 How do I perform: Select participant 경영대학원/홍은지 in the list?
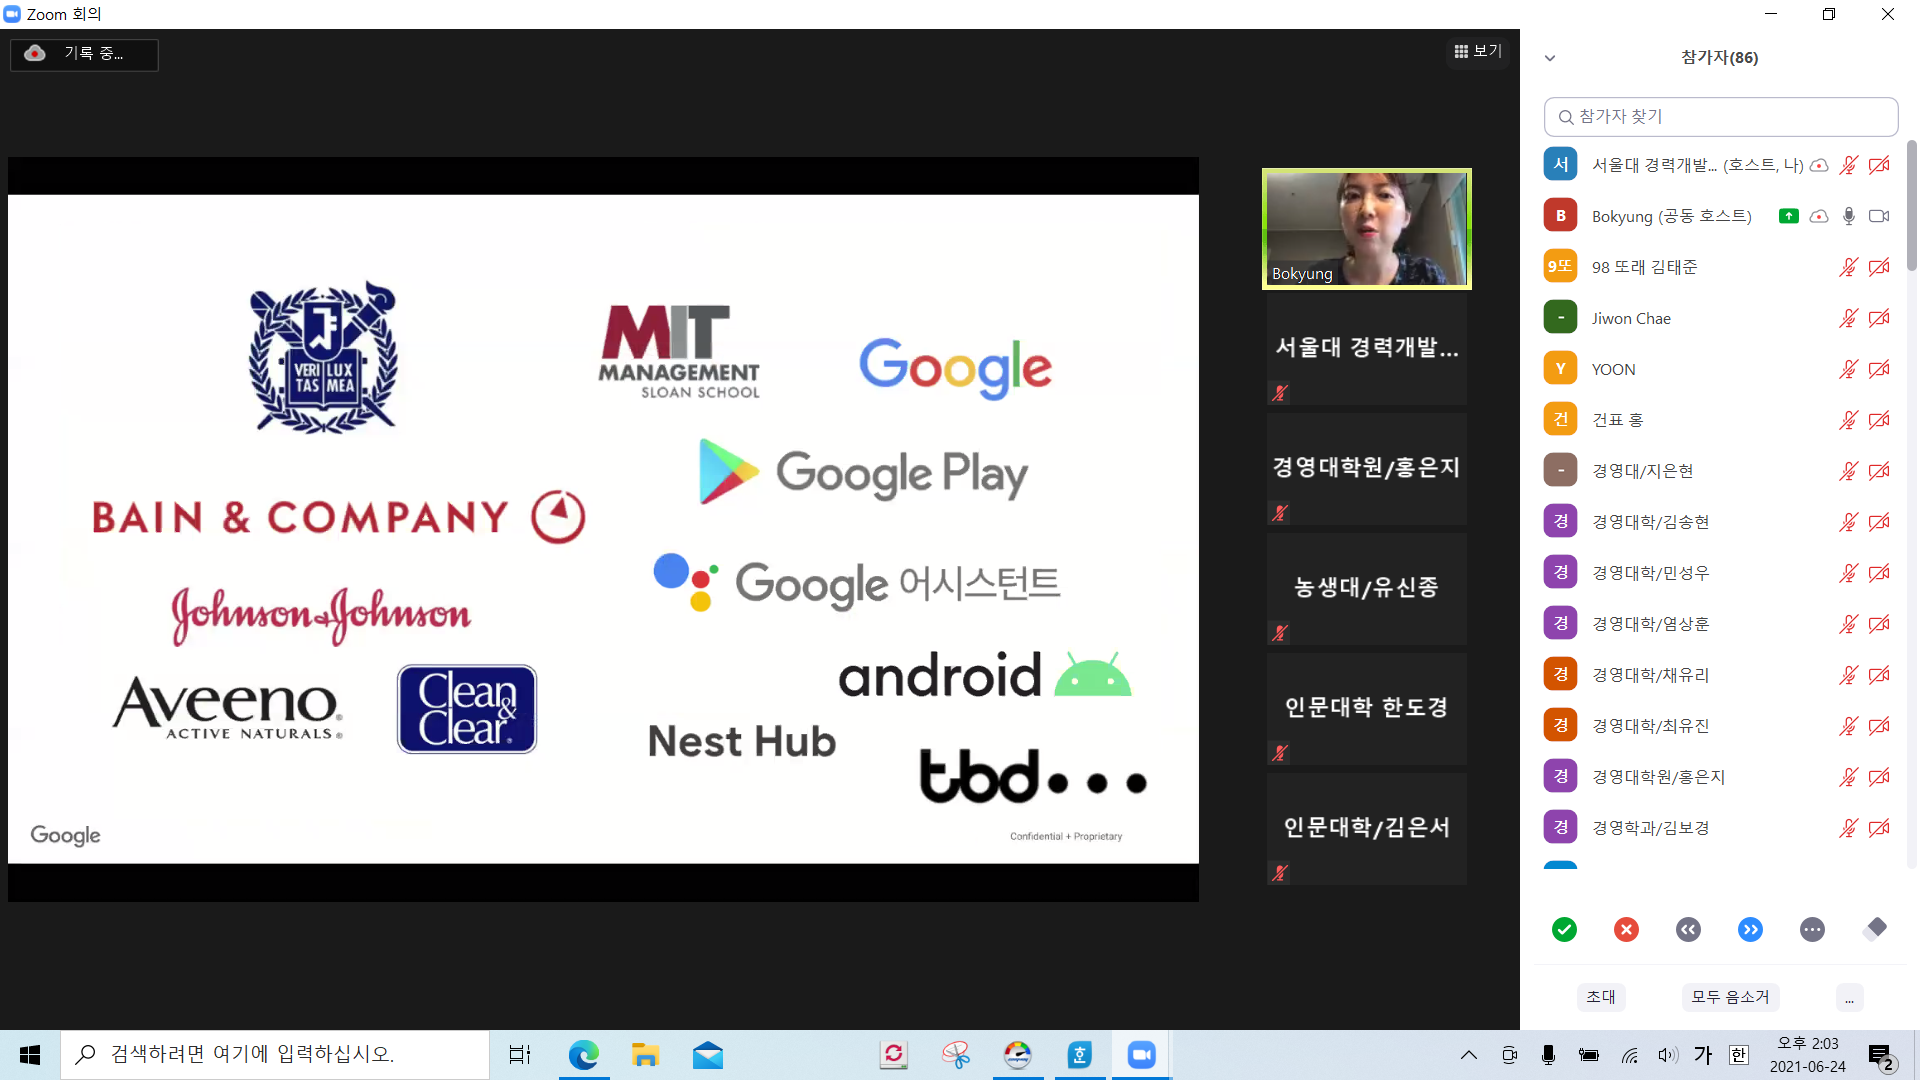[1718, 777]
